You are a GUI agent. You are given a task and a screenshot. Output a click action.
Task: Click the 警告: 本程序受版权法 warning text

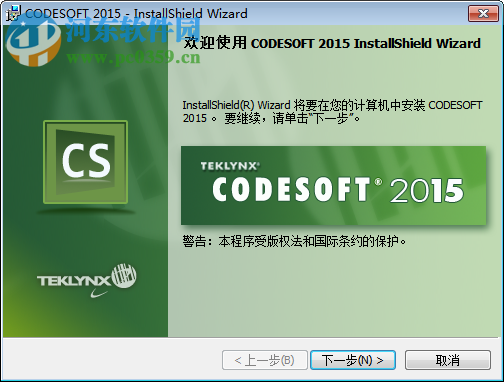pos(294,241)
